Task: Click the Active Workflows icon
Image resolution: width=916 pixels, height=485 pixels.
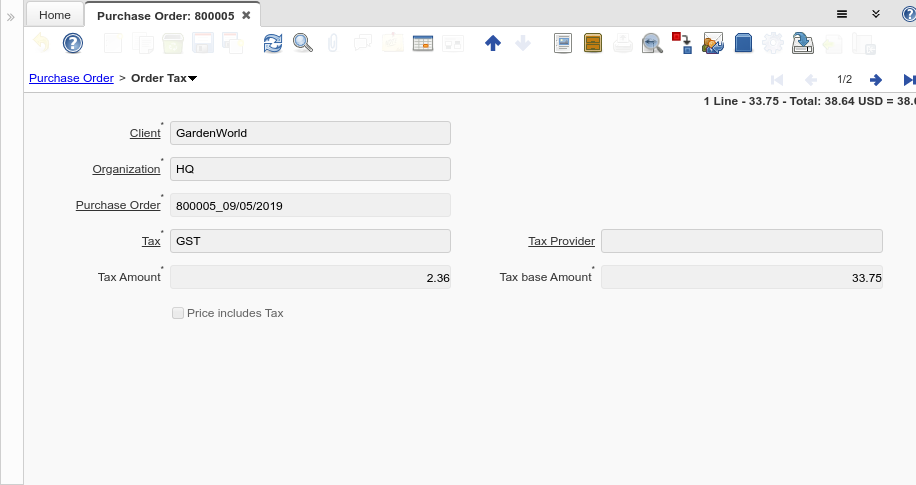Action: click(x=682, y=43)
